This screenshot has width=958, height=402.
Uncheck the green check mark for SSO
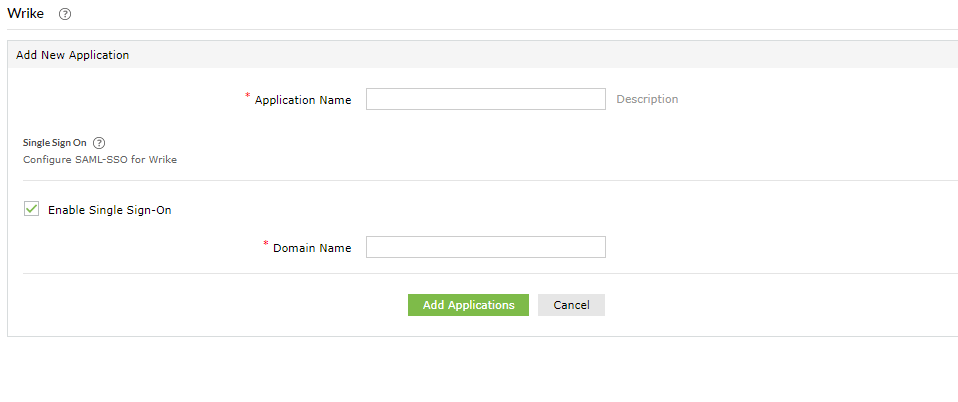[31, 209]
